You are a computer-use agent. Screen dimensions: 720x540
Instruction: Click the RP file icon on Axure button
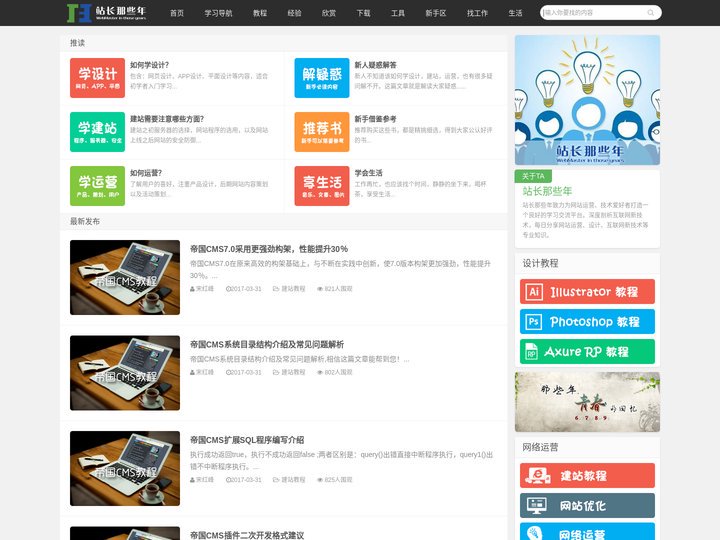532,352
